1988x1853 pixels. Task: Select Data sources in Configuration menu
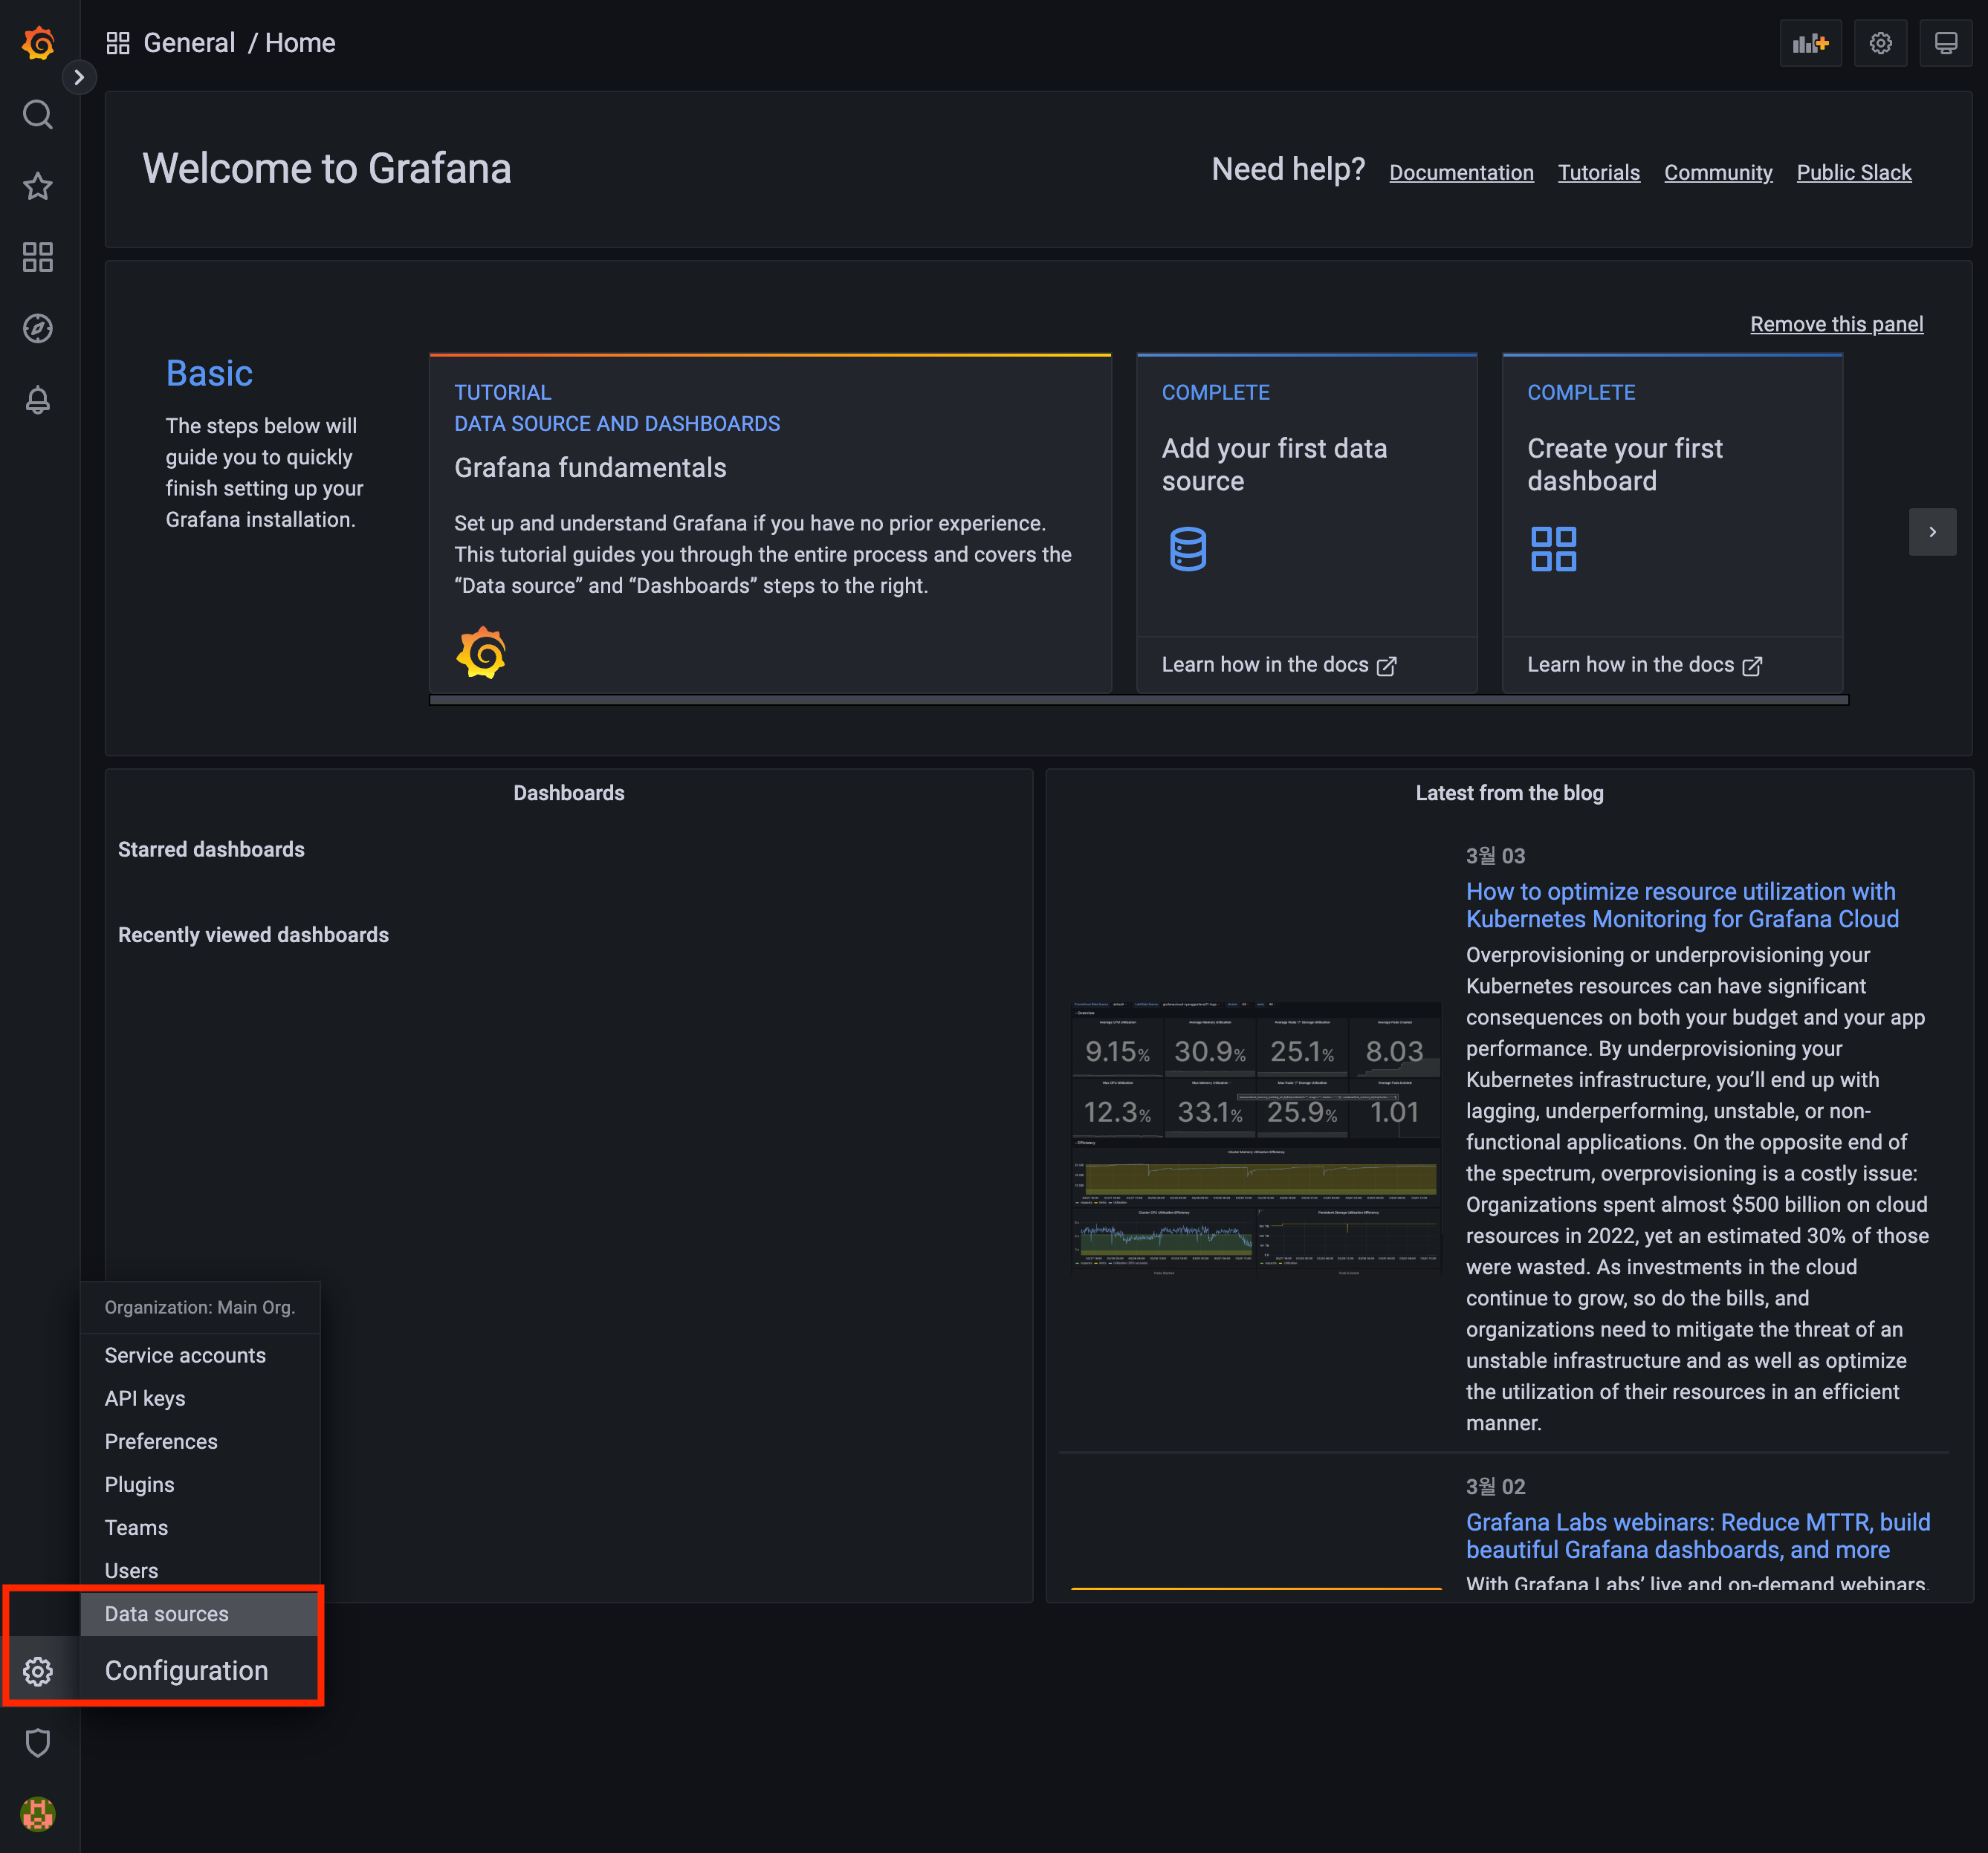pyautogui.click(x=167, y=1613)
